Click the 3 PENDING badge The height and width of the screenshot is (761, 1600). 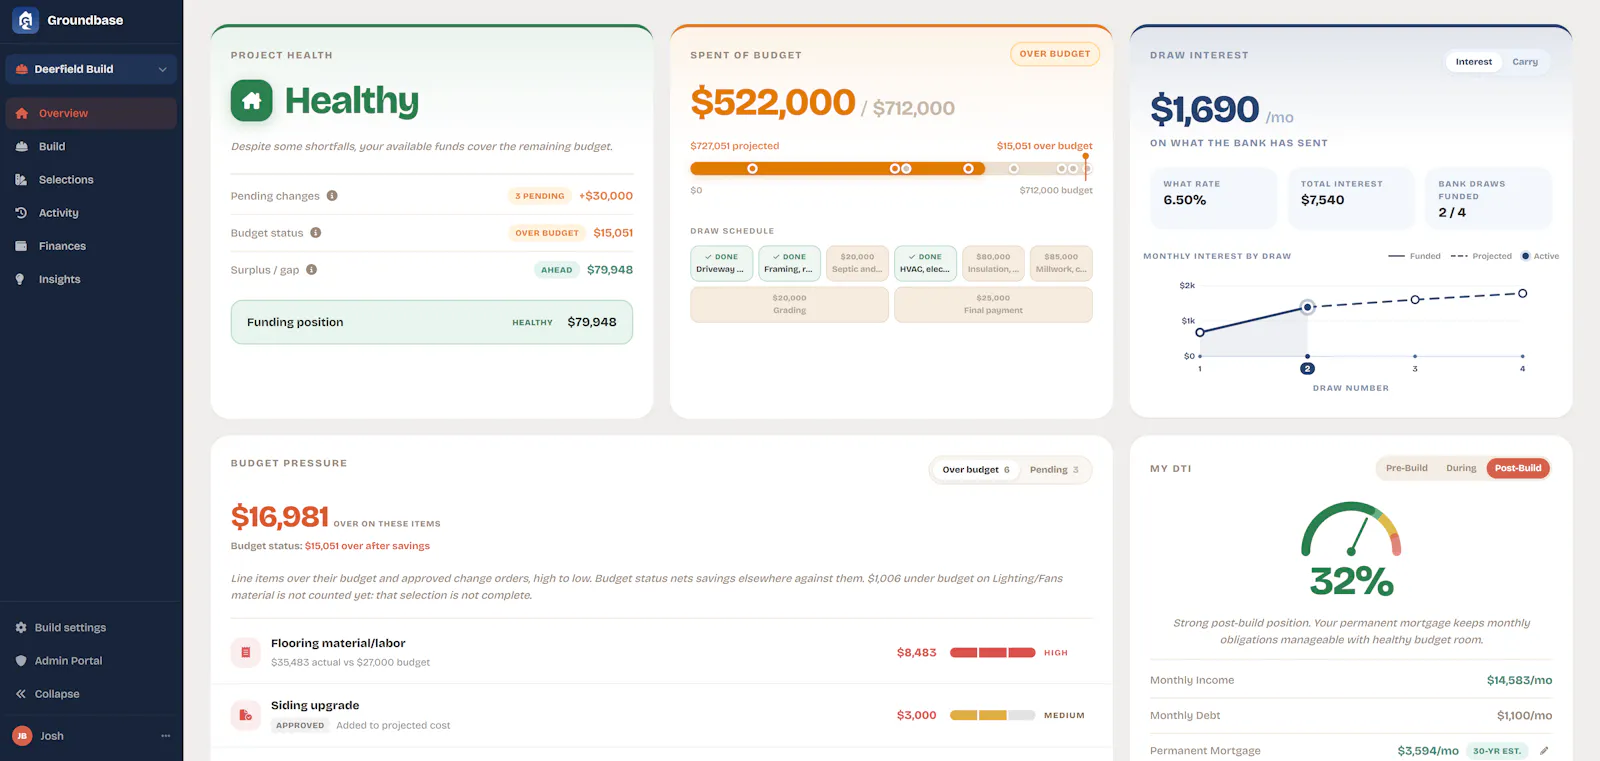[x=540, y=196]
